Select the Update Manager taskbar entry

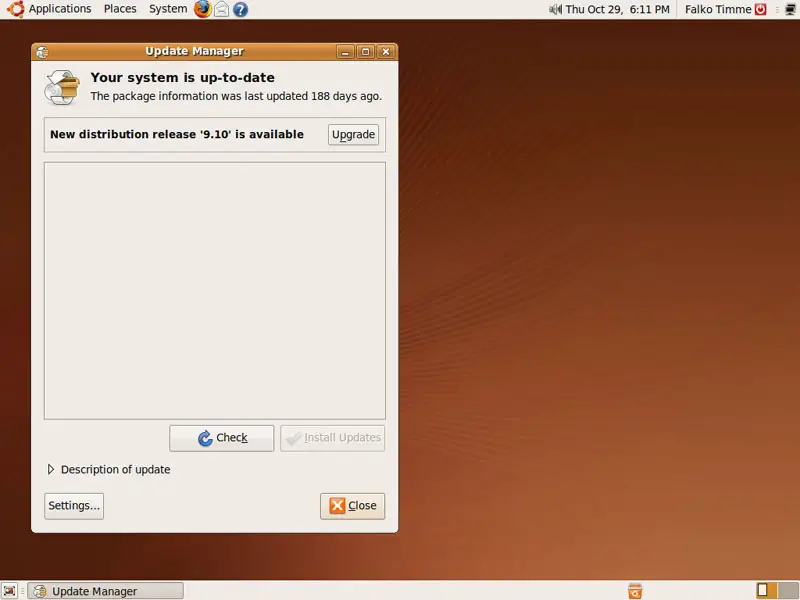coord(106,591)
